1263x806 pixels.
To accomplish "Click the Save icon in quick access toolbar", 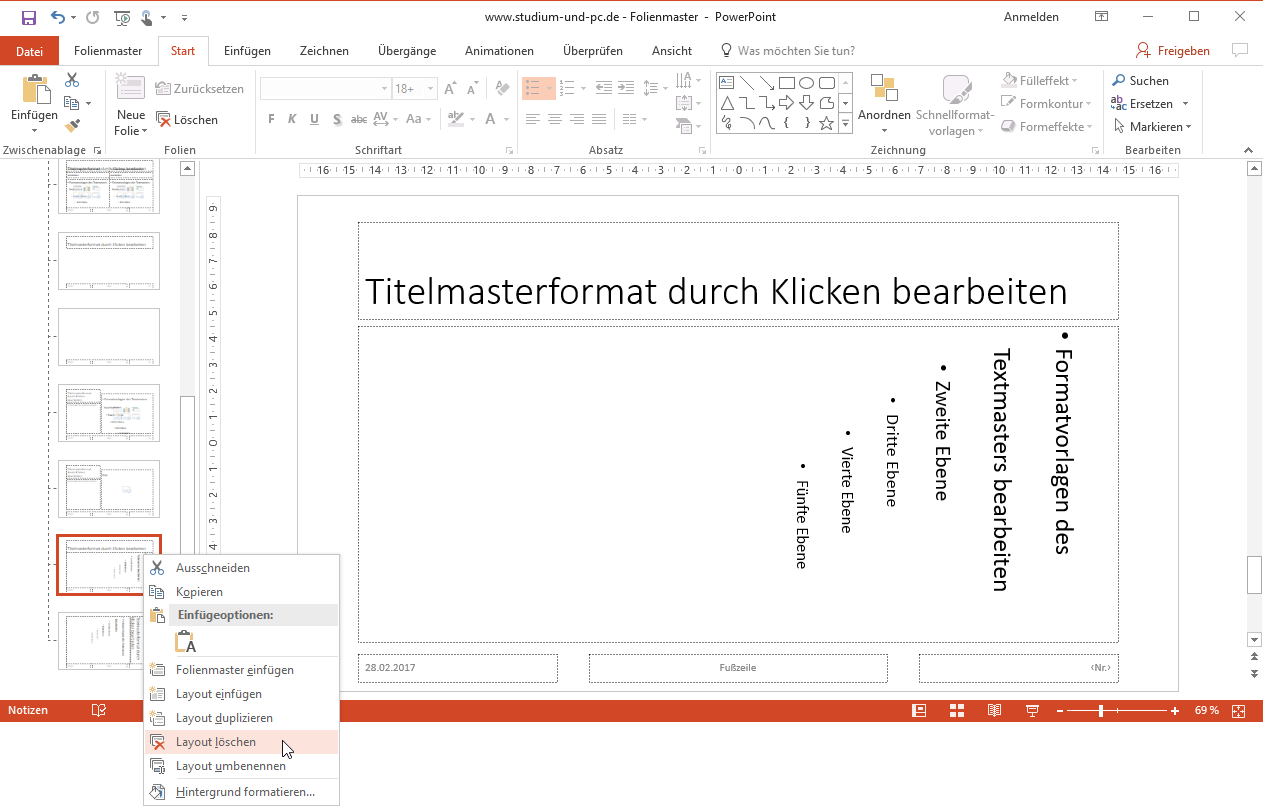I will [28, 17].
